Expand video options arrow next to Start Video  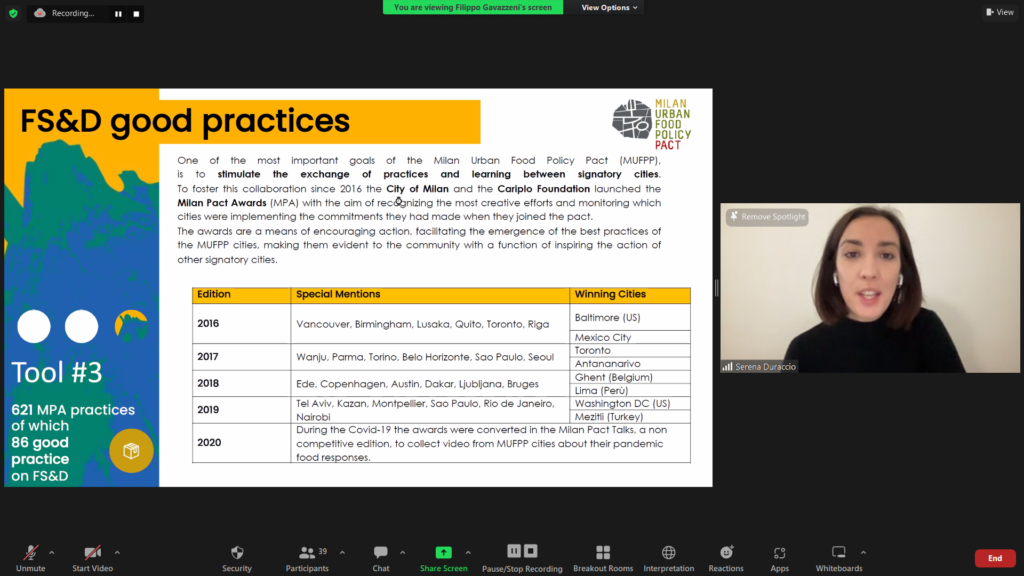point(117,551)
